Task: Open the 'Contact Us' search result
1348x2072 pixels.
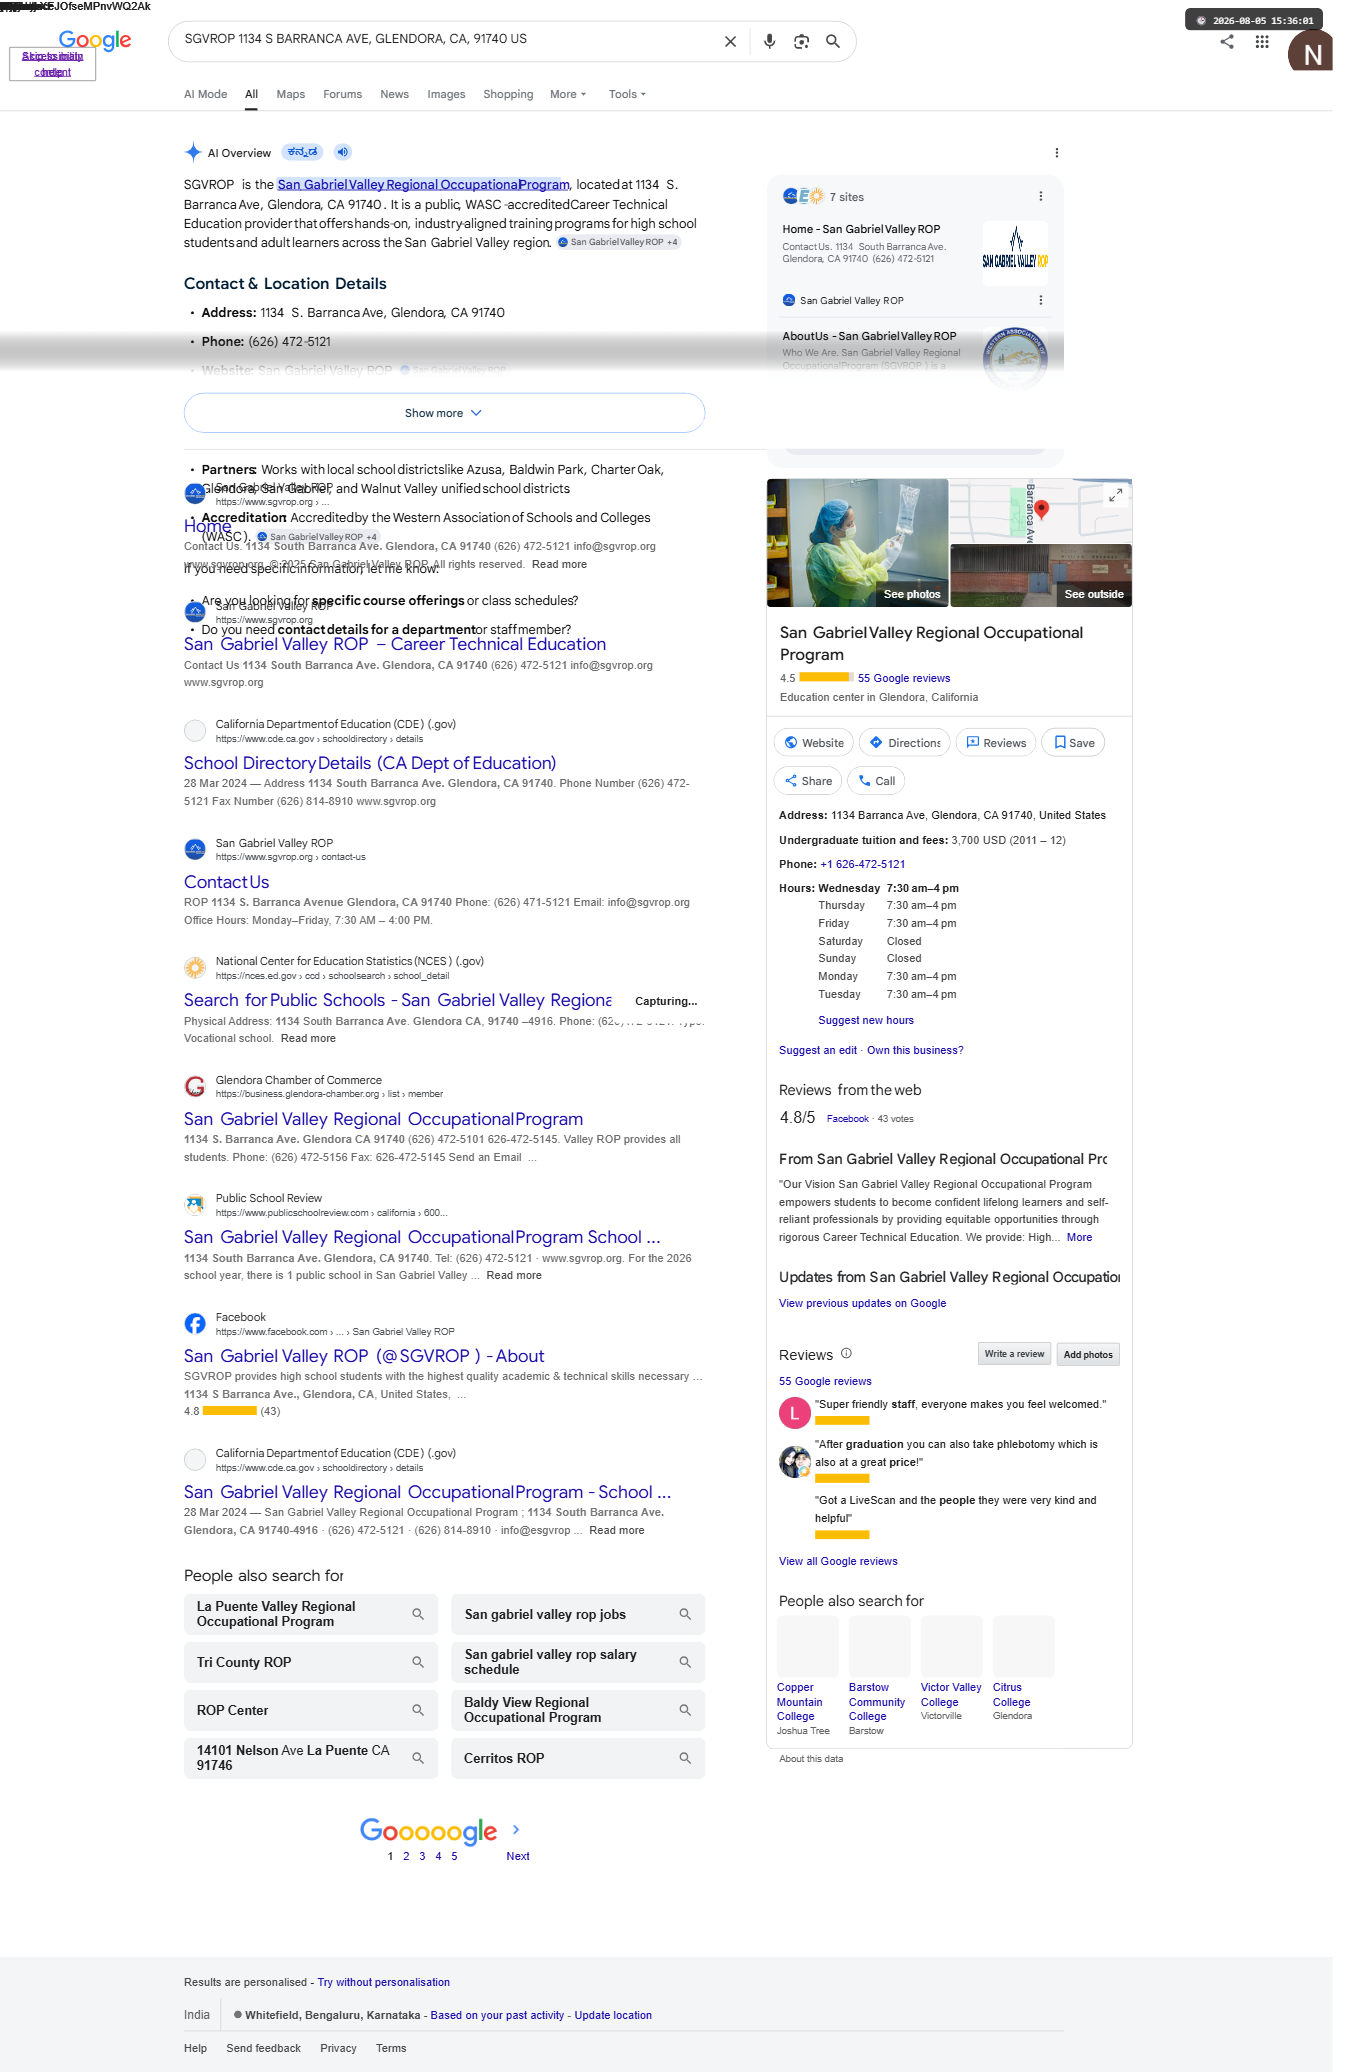Action: click(x=227, y=882)
